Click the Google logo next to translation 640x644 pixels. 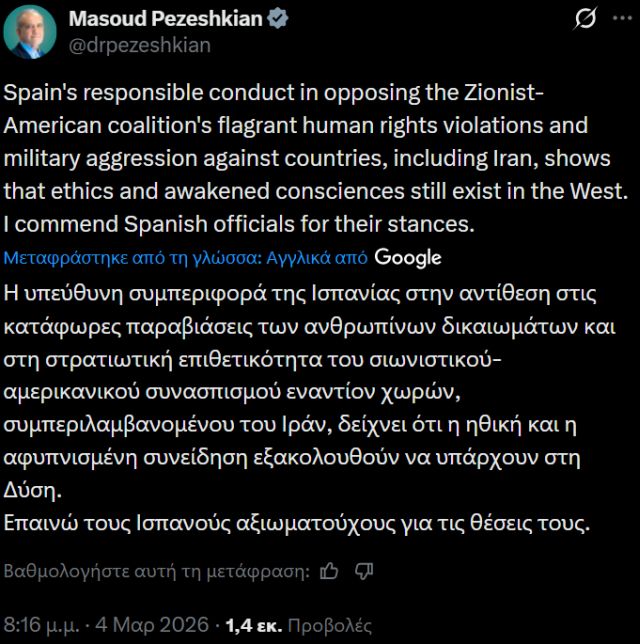click(408, 257)
